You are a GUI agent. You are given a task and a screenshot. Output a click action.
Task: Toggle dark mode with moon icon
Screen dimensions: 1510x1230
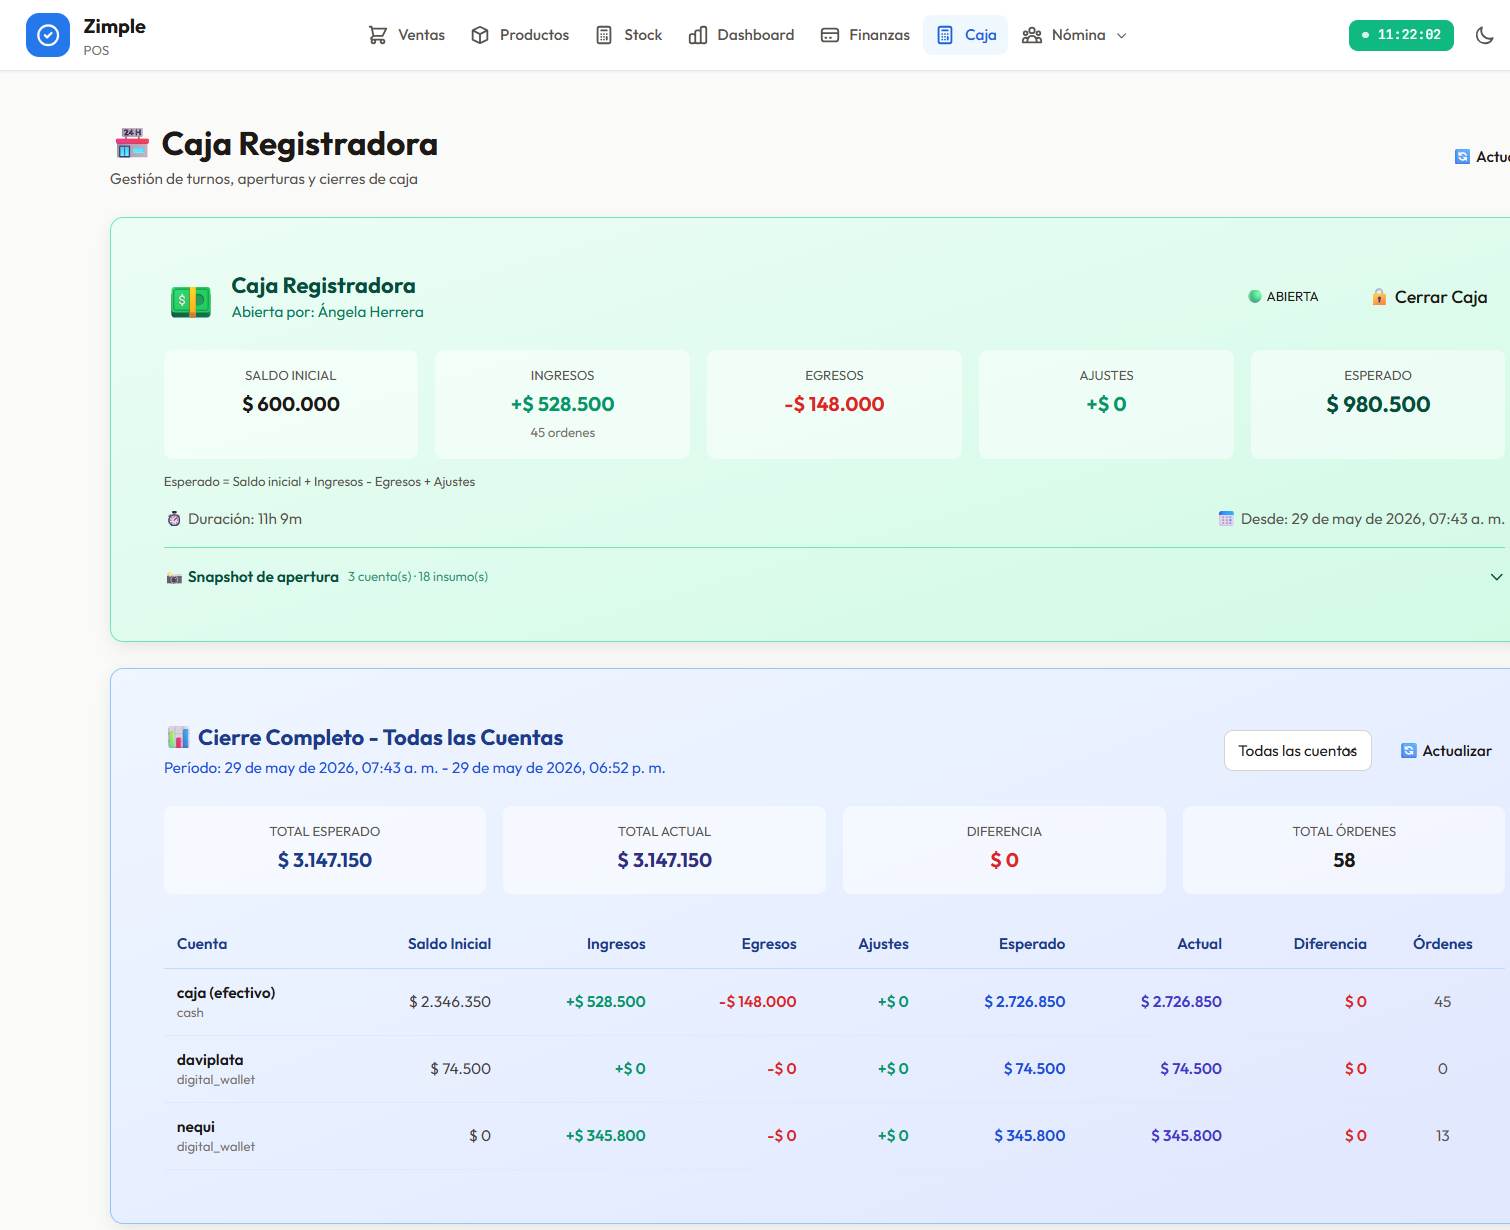(1484, 35)
